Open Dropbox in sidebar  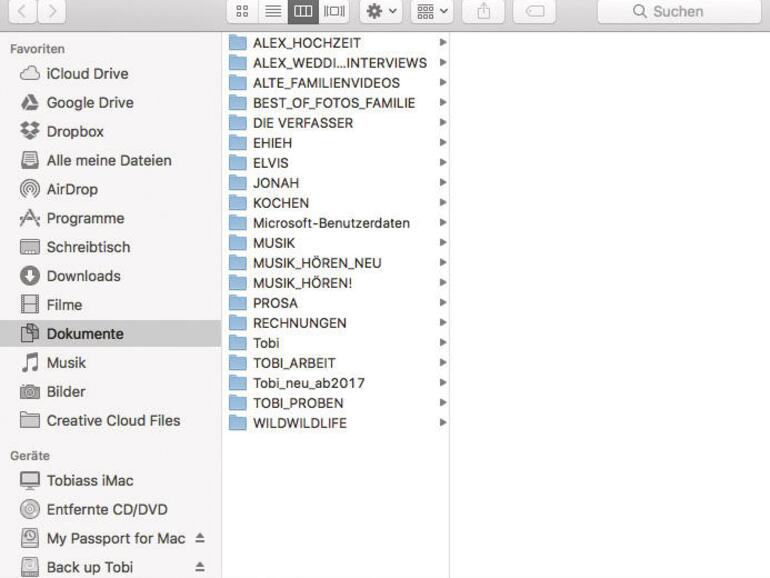[110, 132]
